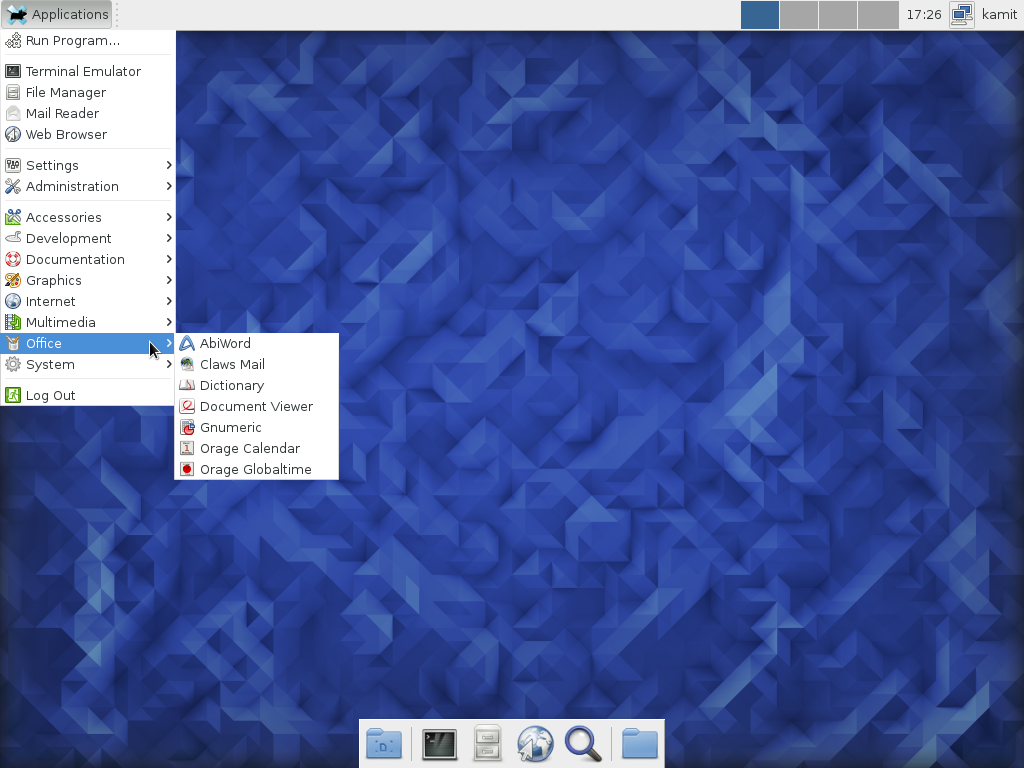This screenshot has width=1024, height=768.
Task: Choose Log Out from the Applications menu
Action: point(50,395)
